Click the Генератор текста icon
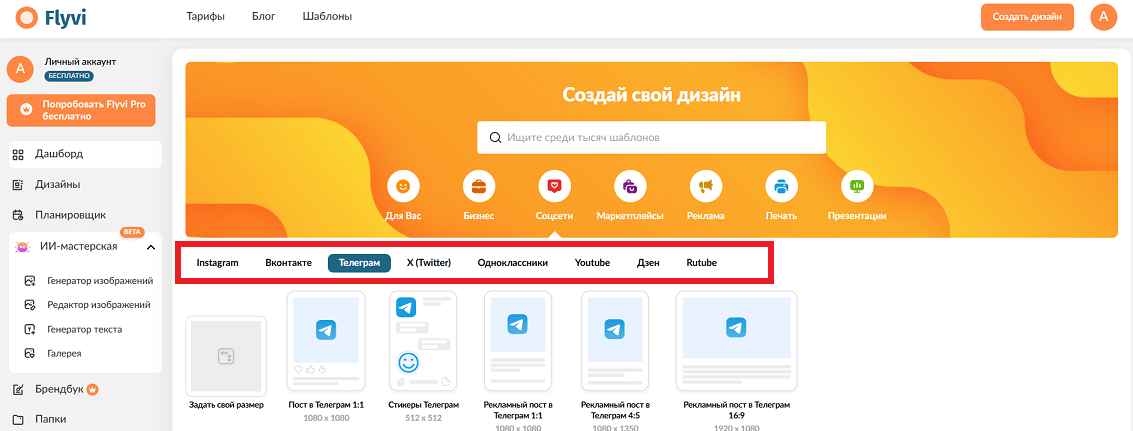The width and height of the screenshot is (1133, 431). (30, 330)
